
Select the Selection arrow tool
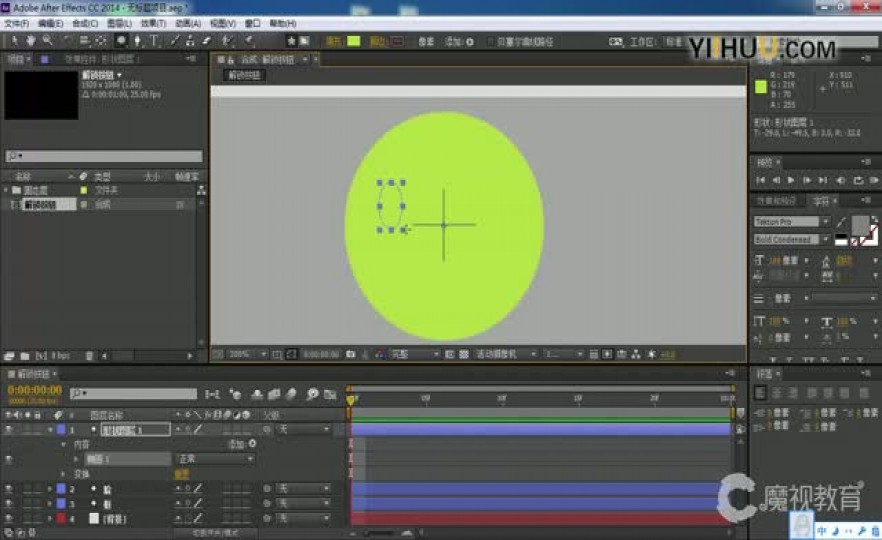point(14,40)
